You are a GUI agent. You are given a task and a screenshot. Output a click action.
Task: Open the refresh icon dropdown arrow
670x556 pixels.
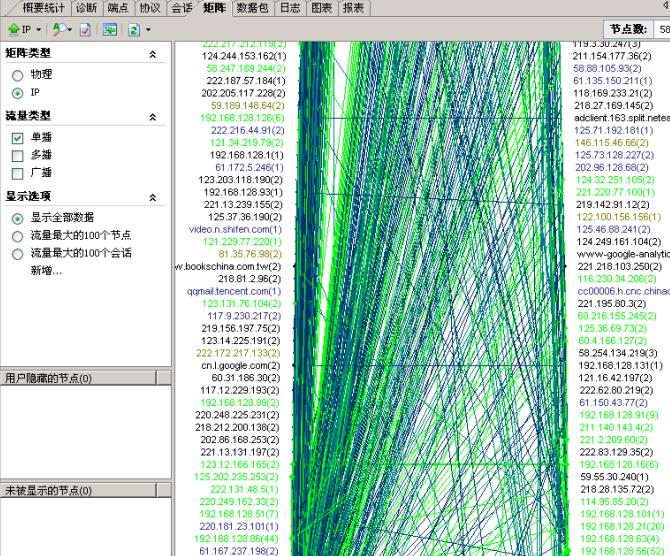pyautogui.click(x=148, y=30)
